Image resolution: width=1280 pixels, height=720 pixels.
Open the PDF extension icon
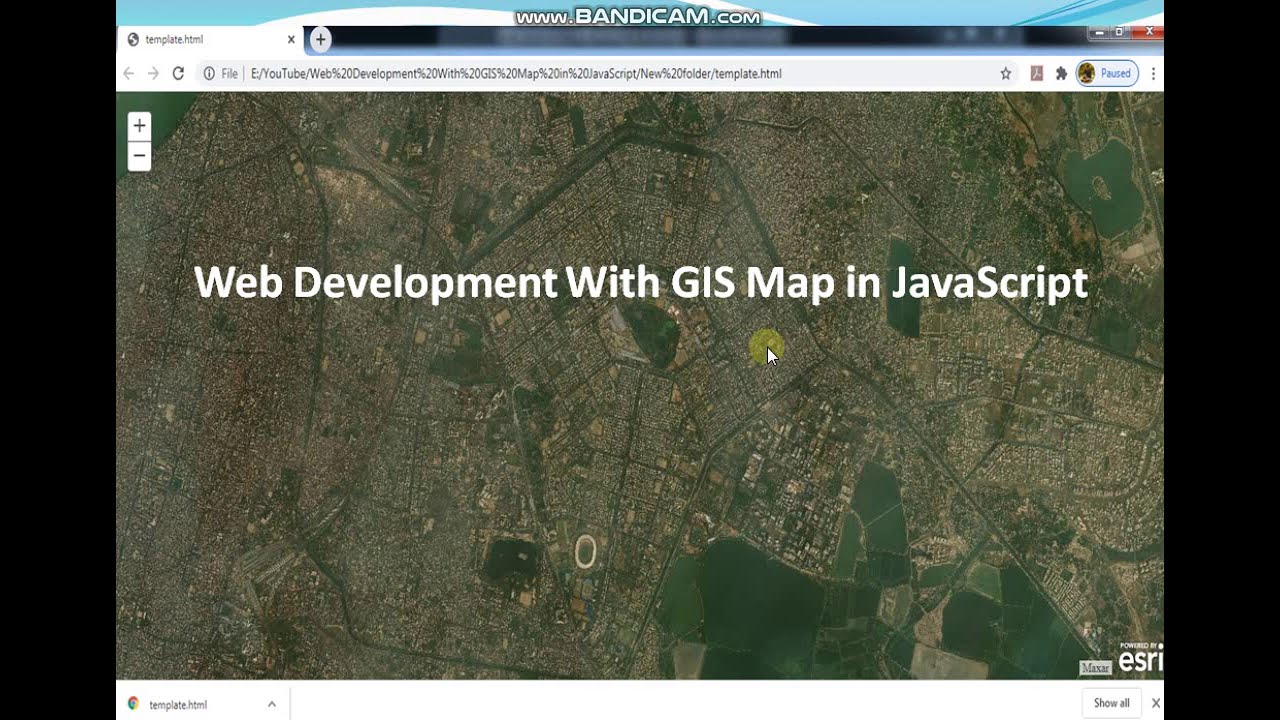[x=1037, y=73]
